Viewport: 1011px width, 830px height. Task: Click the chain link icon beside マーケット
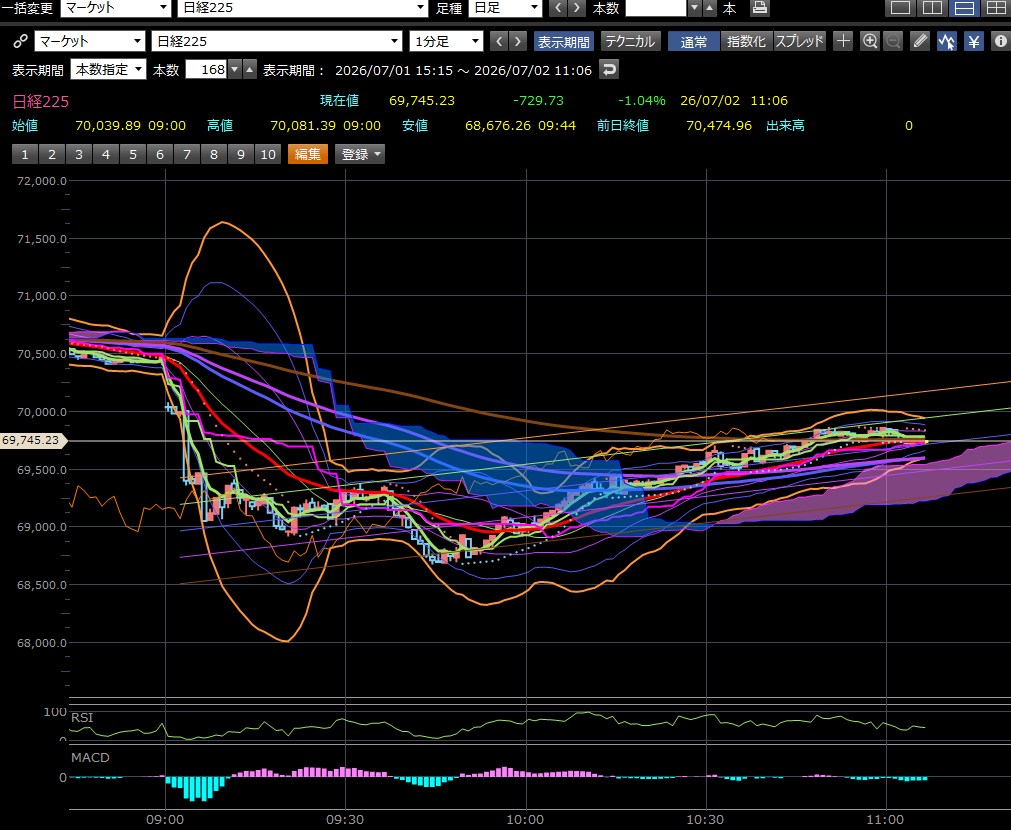20,41
